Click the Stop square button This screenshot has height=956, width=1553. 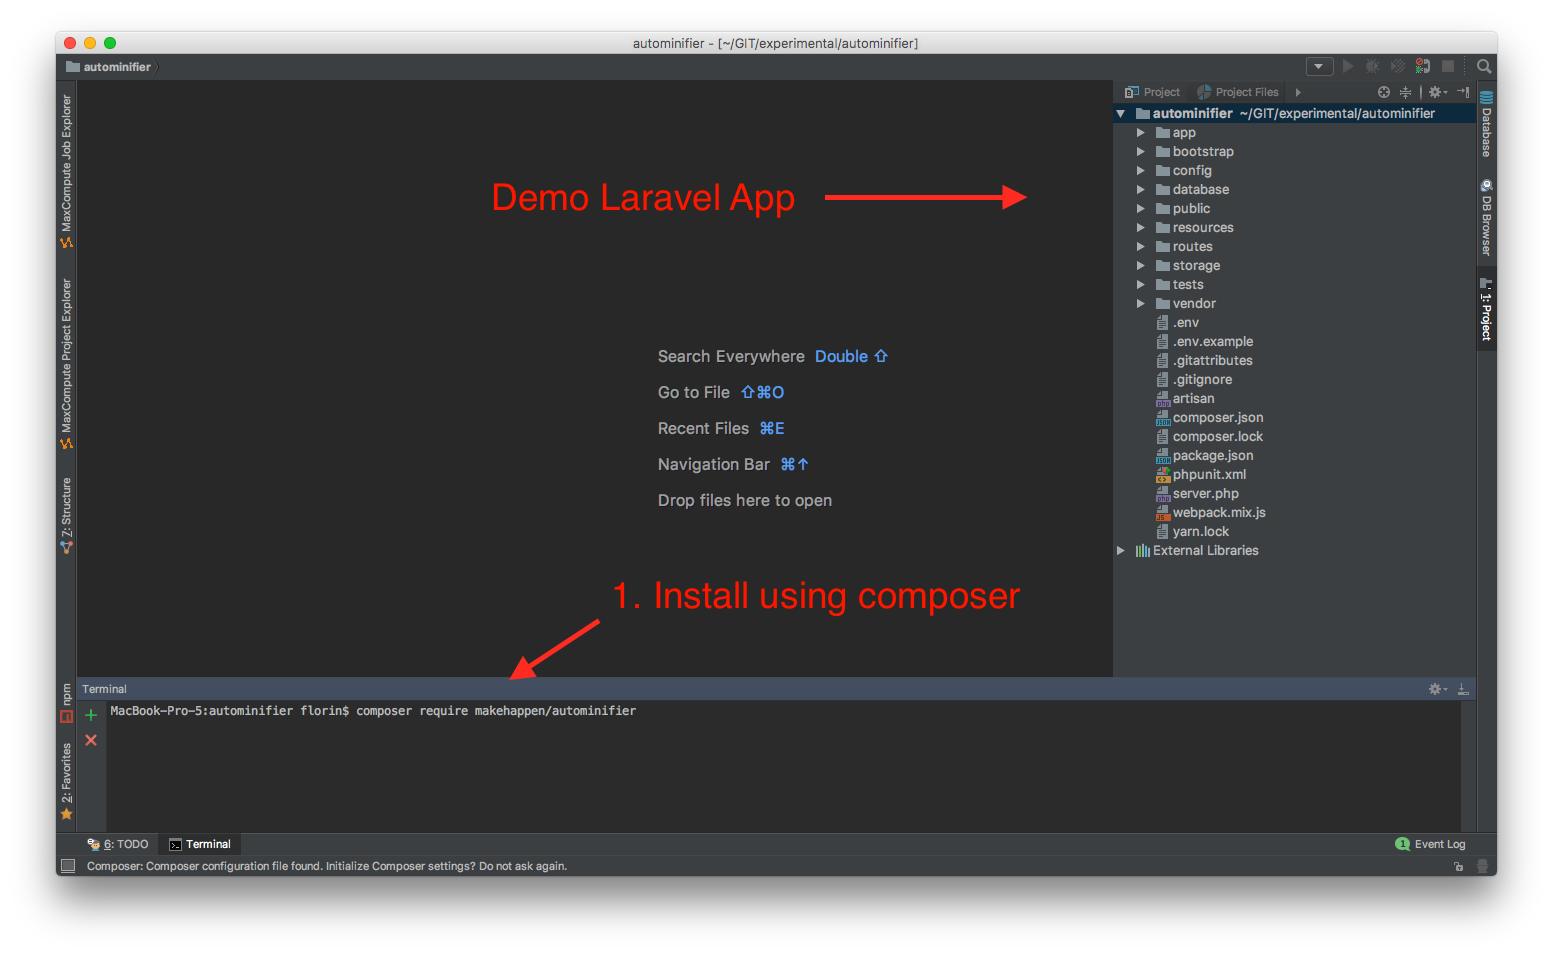pos(1447,66)
